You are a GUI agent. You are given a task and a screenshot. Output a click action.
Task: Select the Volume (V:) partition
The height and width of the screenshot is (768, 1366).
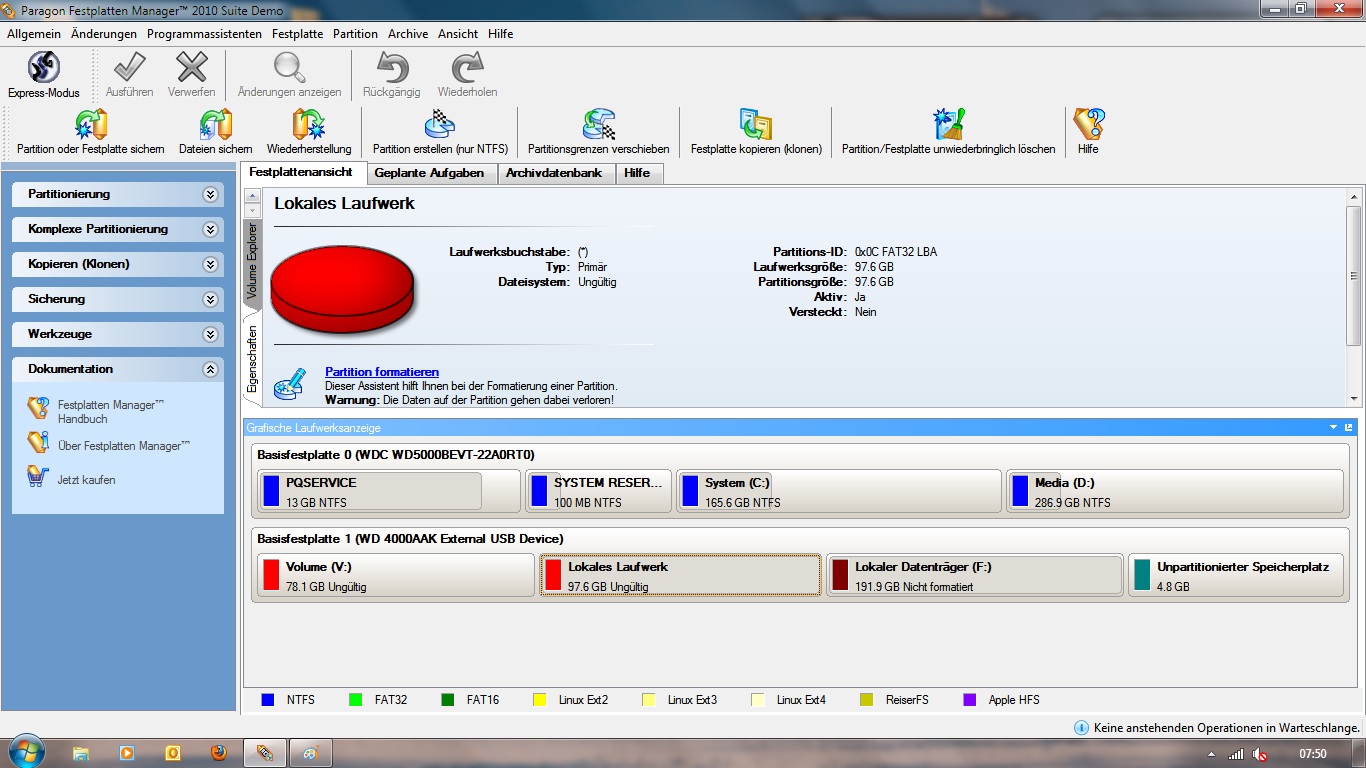pyautogui.click(x=395, y=576)
